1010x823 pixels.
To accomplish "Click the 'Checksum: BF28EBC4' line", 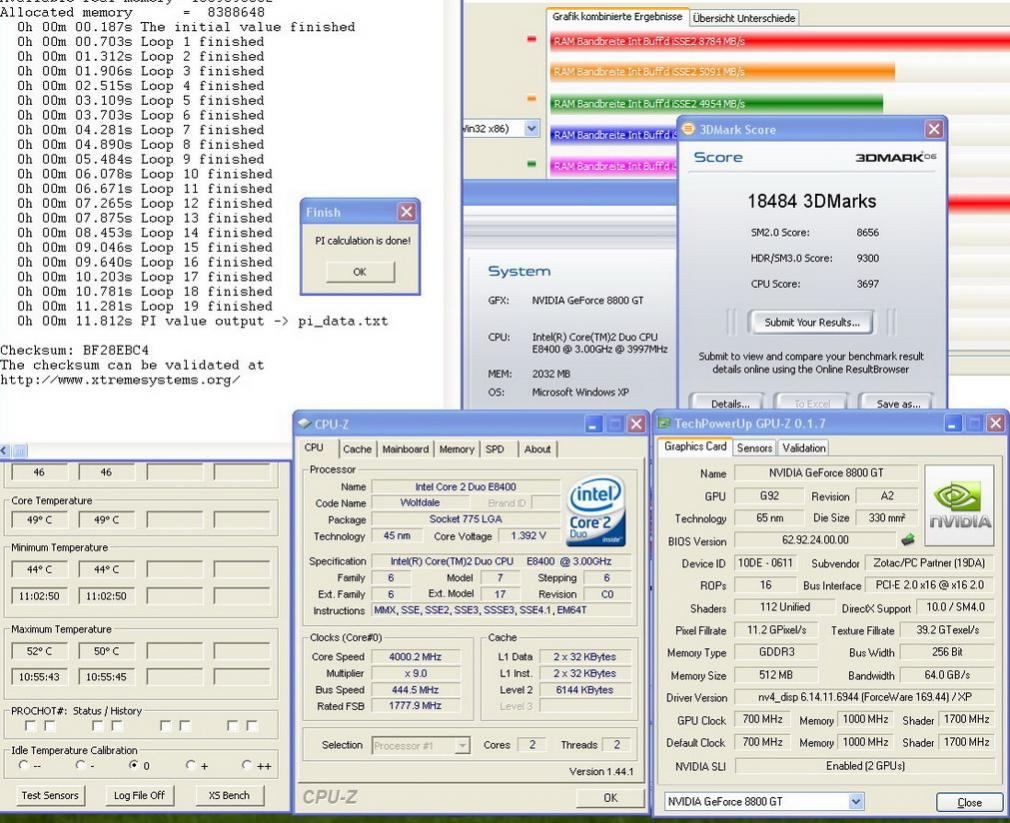I will 74,350.
